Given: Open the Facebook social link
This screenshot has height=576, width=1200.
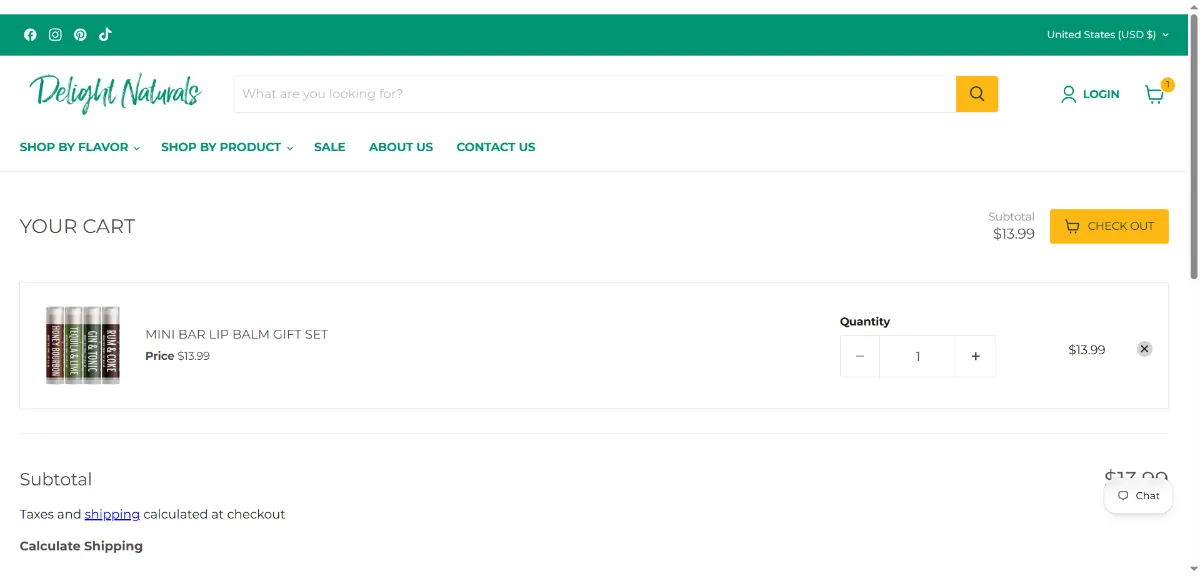Looking at the screenshot, I should point(30,34).
